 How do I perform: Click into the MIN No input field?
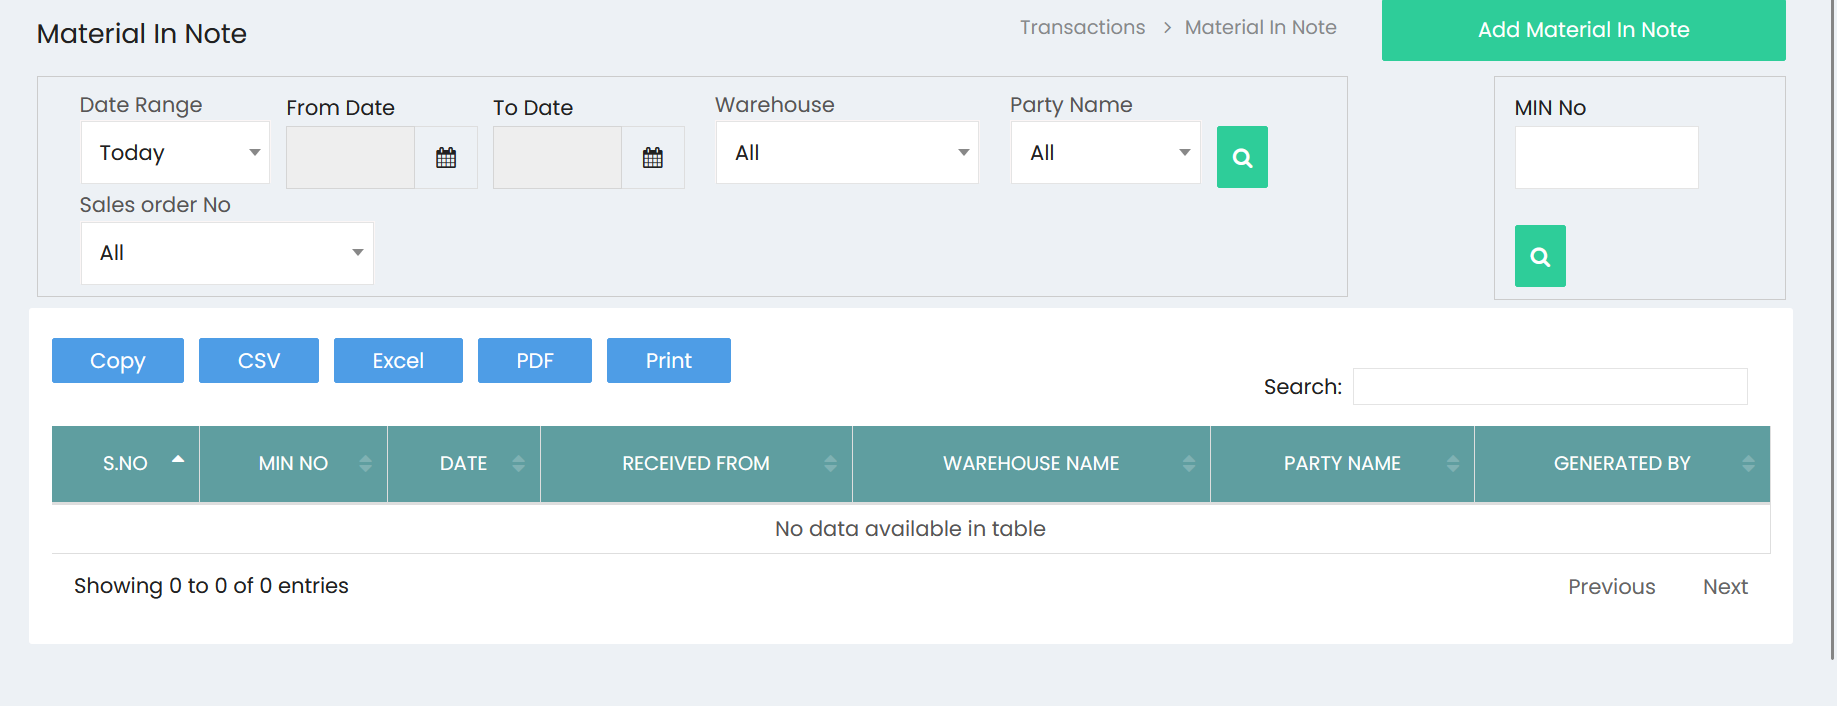(x=1607, y=157)
